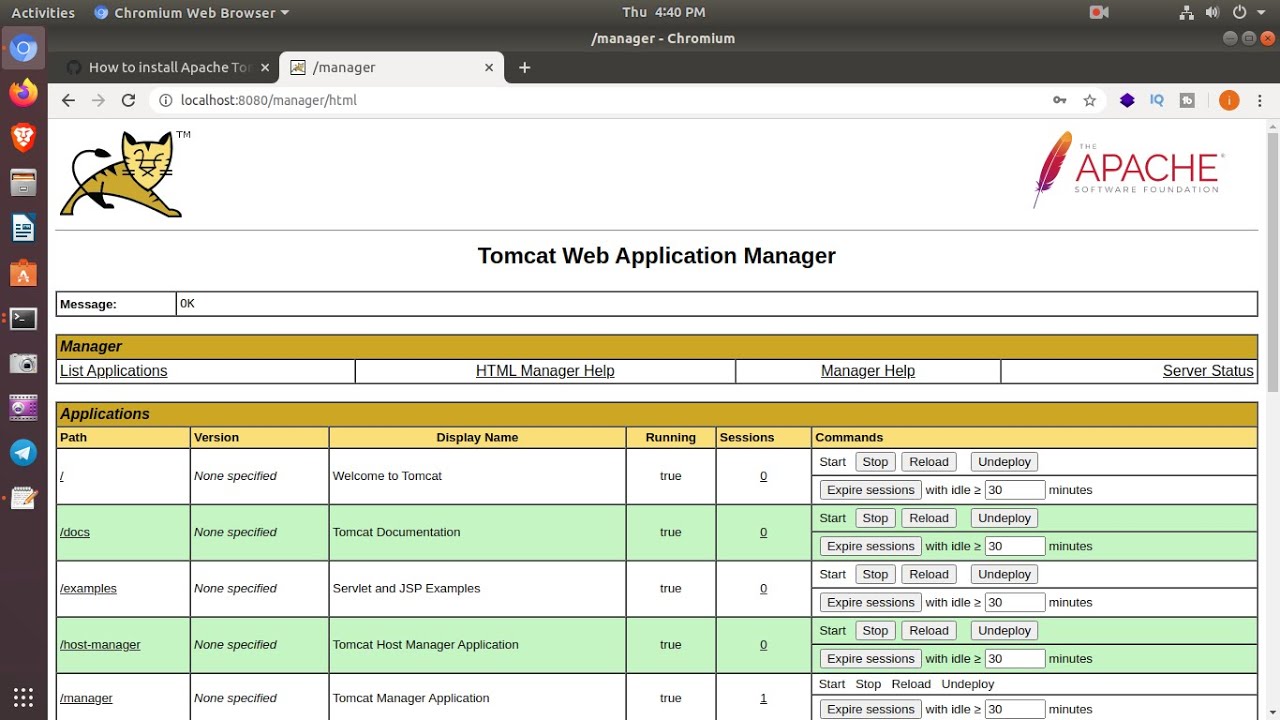Reload the /manager page
The height and width of the screenshot is (720, 1280).
(x=128, y=100)
